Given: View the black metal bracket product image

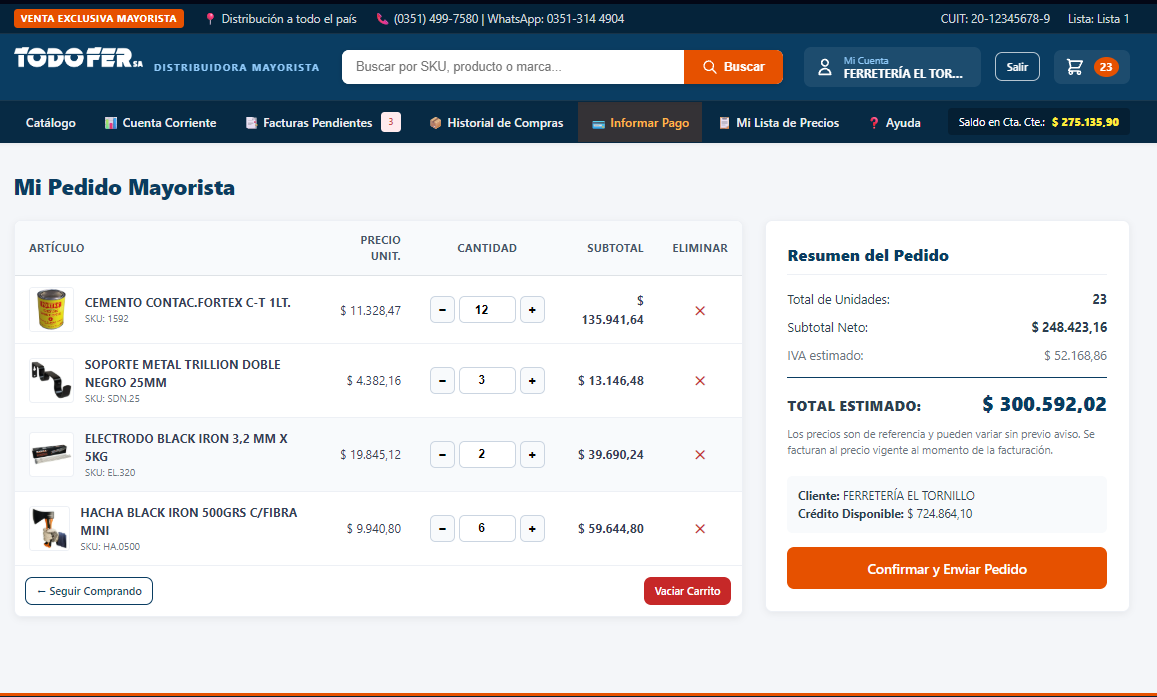Looking at the screenshot, I should click(x=52, y=381).
